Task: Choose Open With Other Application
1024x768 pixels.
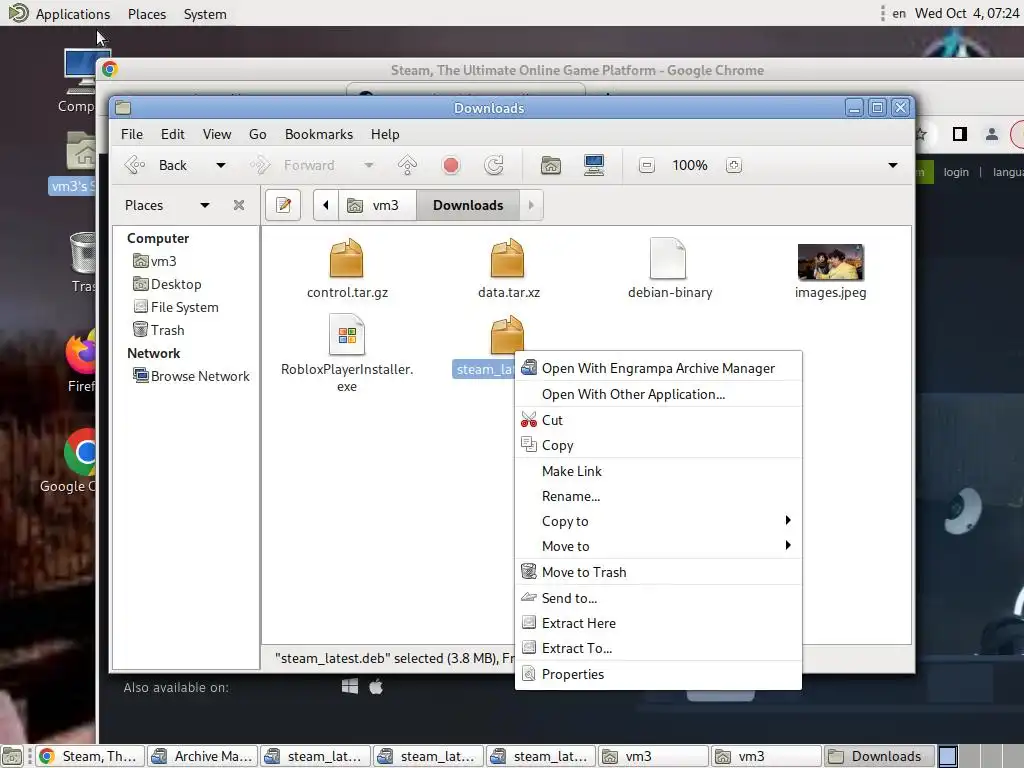Action: click(x=658, y=394)
